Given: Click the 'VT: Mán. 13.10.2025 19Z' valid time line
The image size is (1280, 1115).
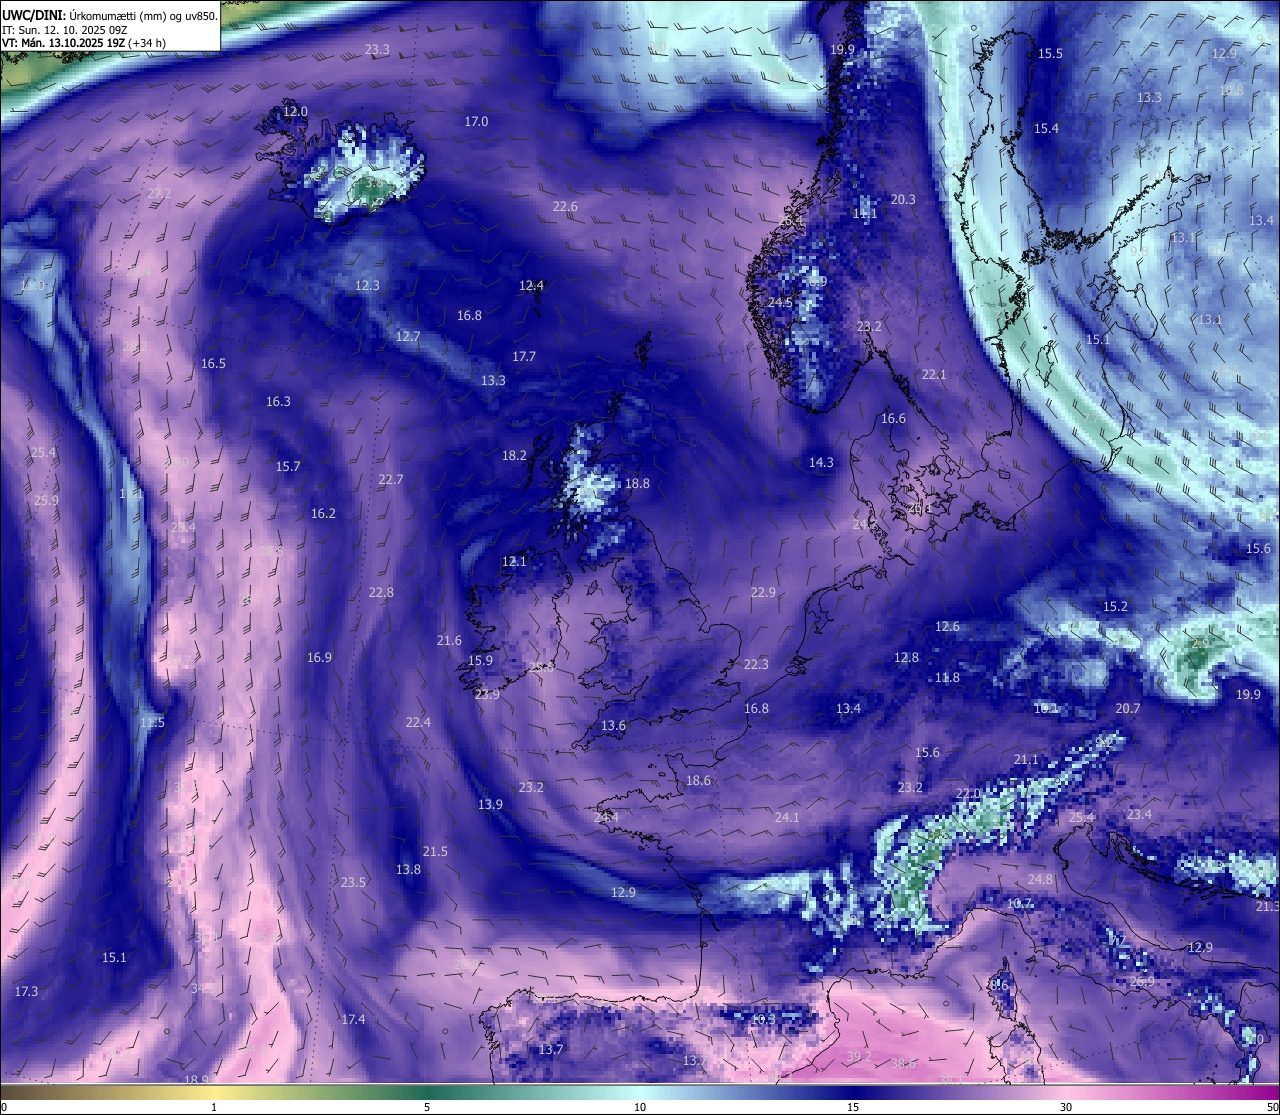Looking at the screenshot, I should pos(84,43).
